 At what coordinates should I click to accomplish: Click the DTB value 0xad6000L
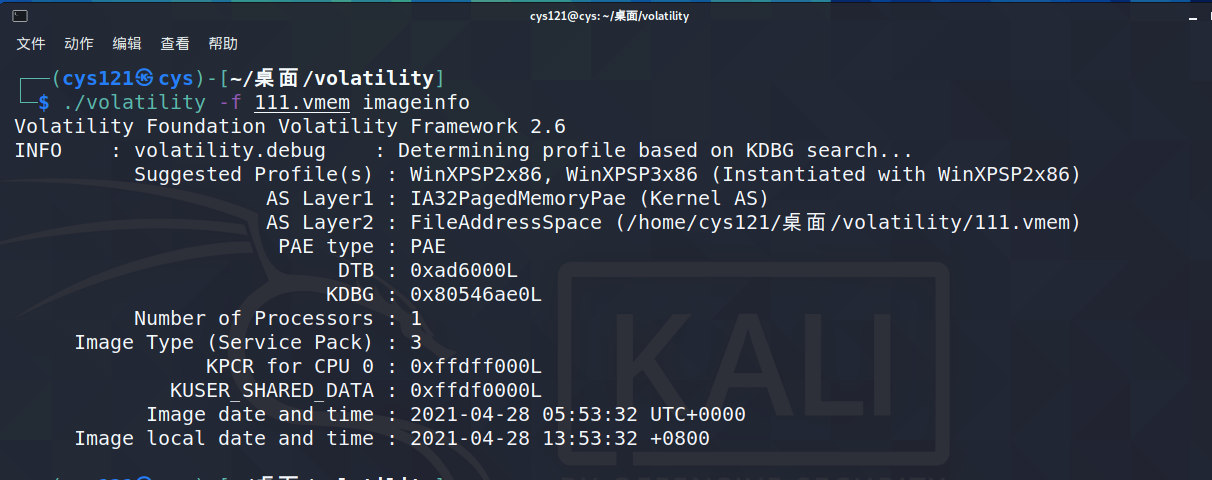click(x=464, y=270)
